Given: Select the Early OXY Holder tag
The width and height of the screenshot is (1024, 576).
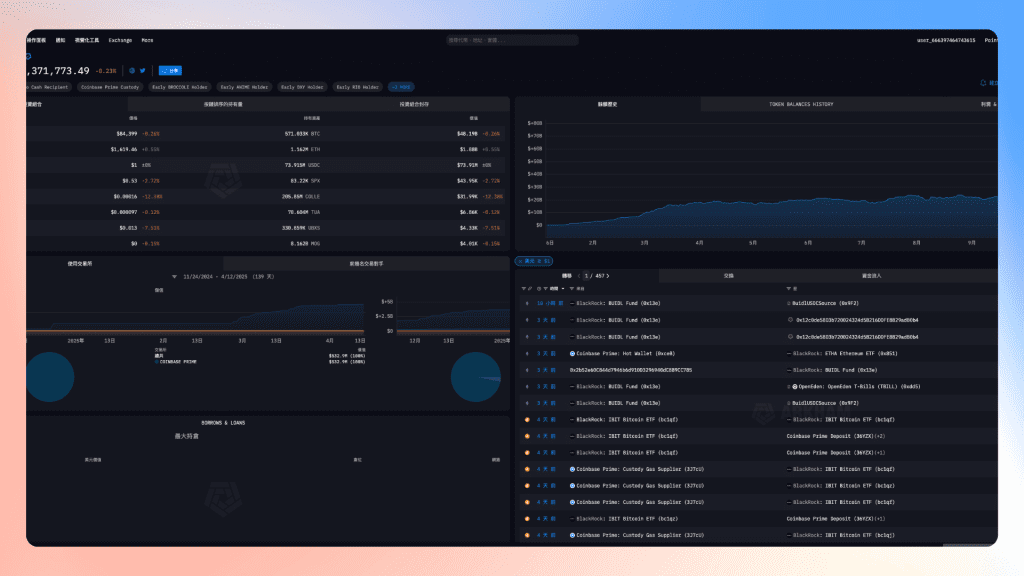Looking at the screenshot, I should click(302, 87).
